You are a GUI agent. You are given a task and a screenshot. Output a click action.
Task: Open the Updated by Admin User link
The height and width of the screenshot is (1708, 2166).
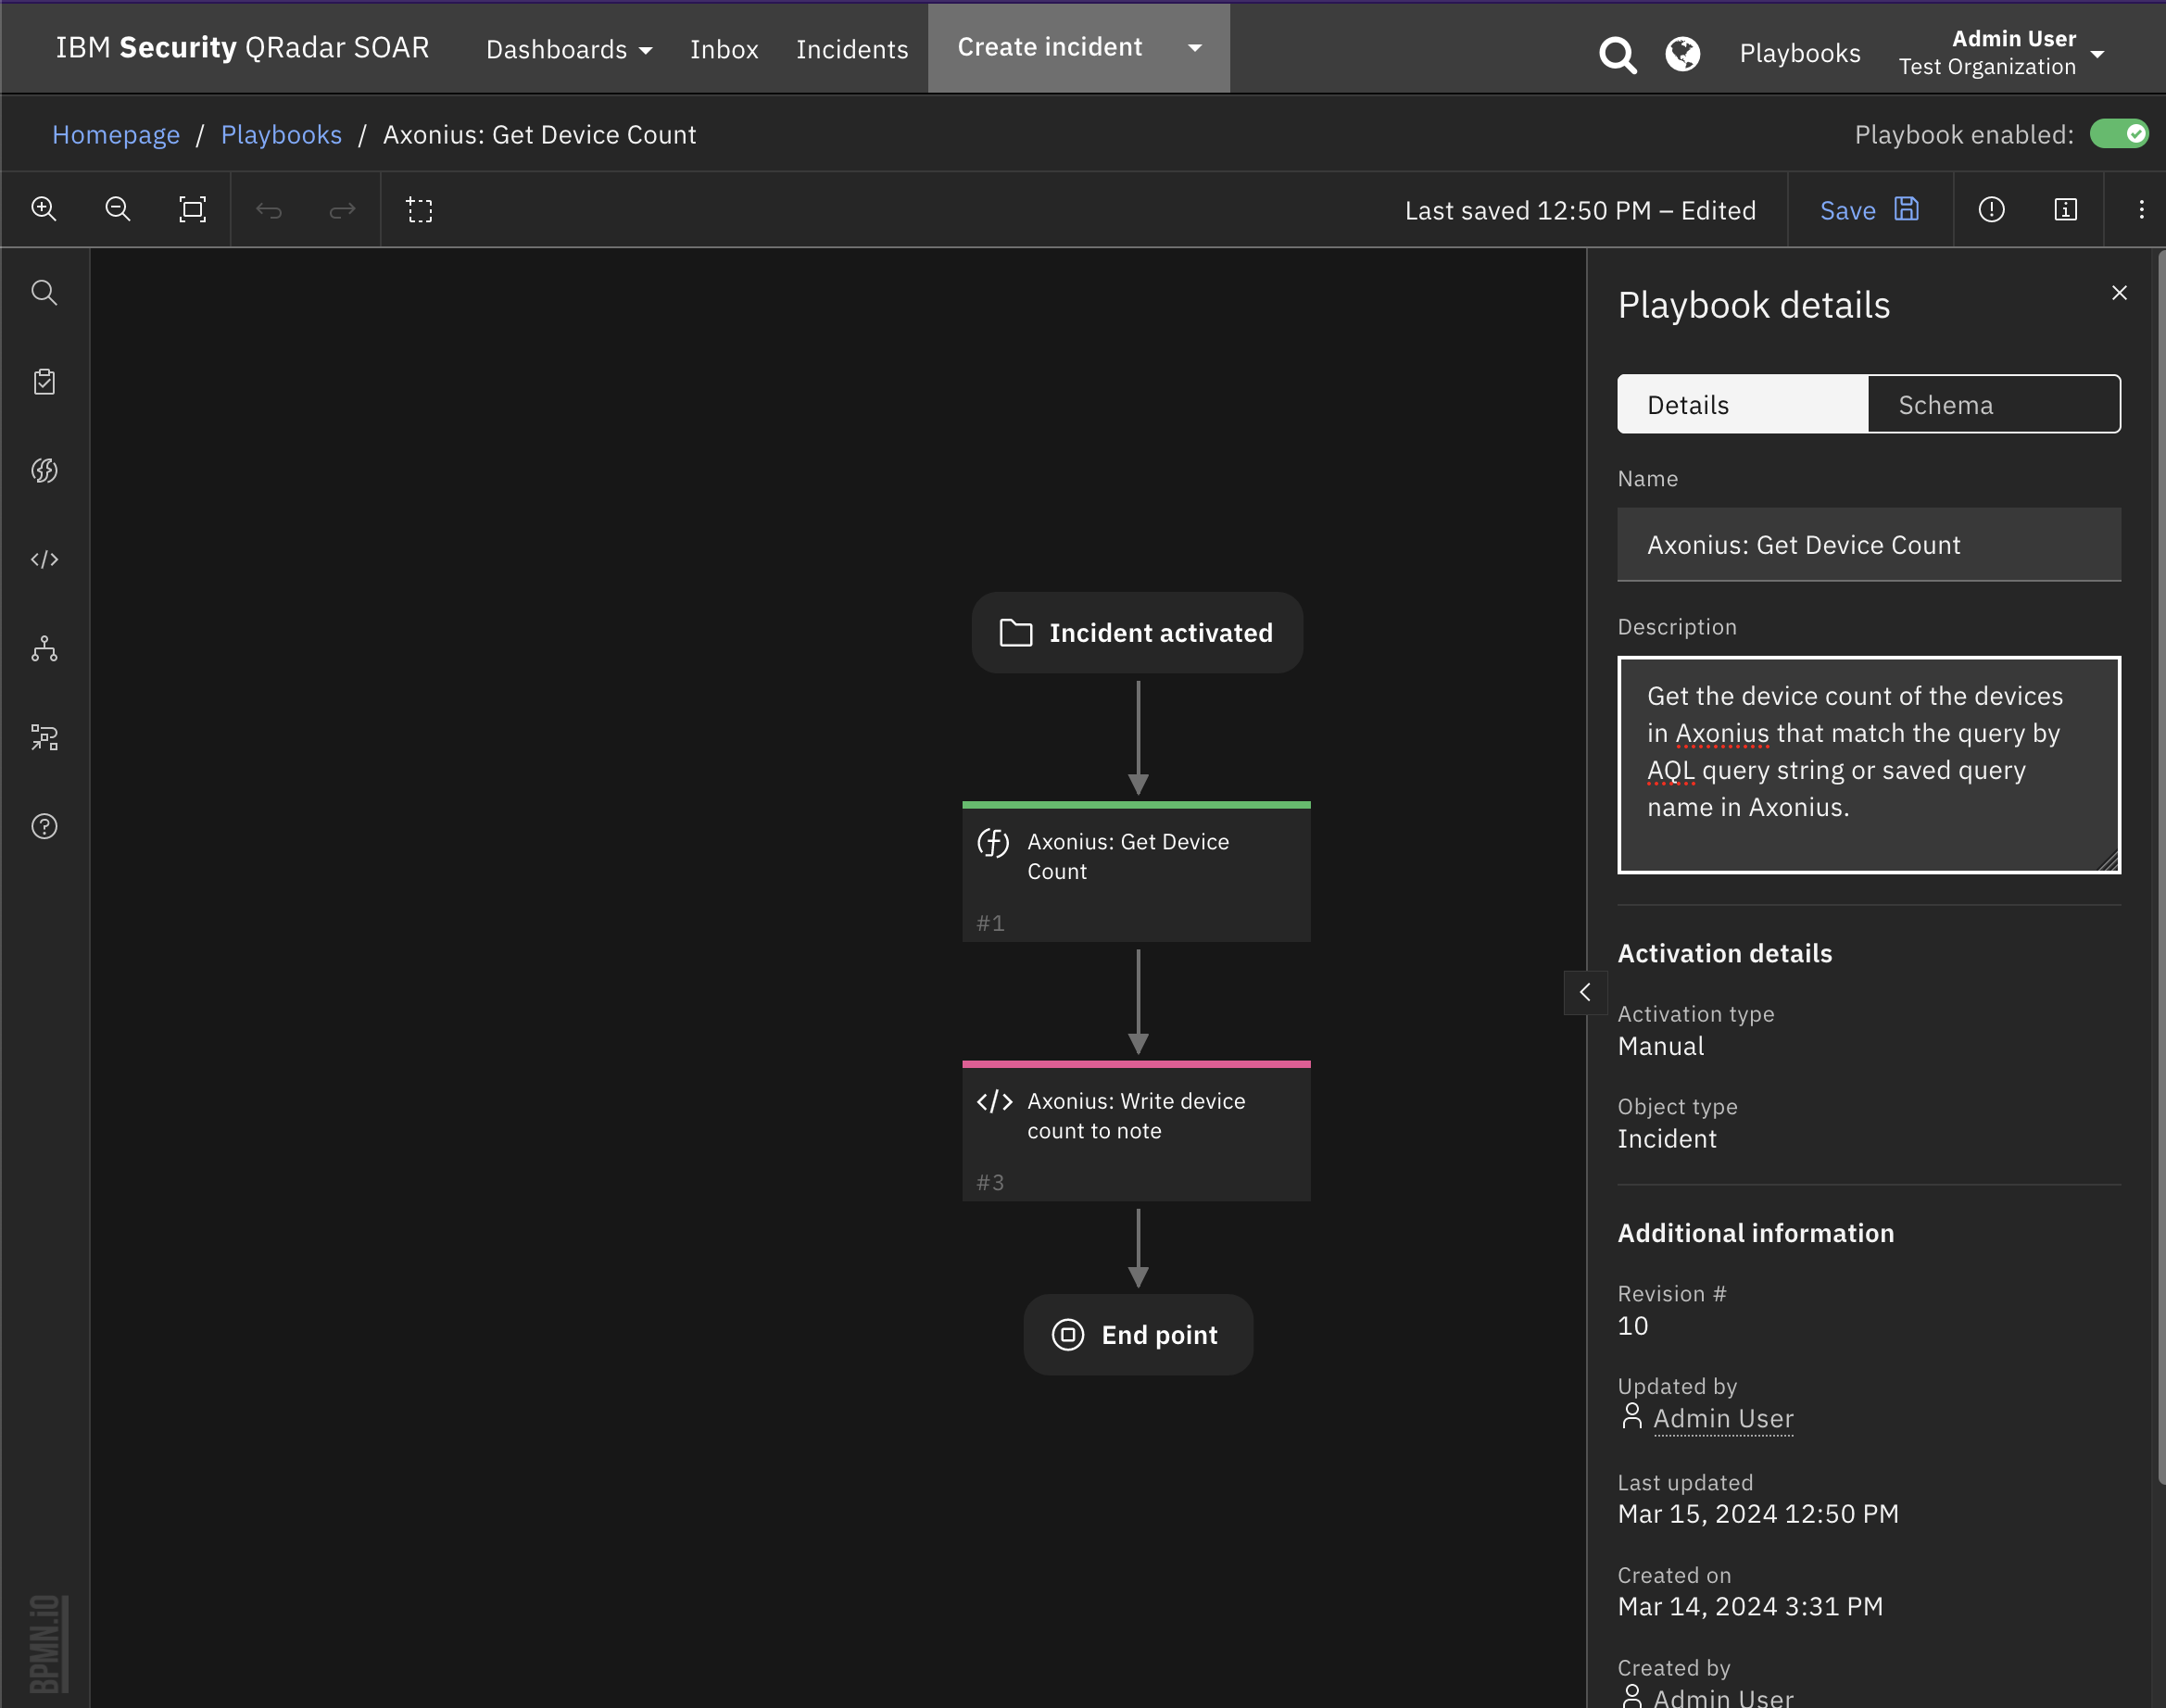1722,1418
